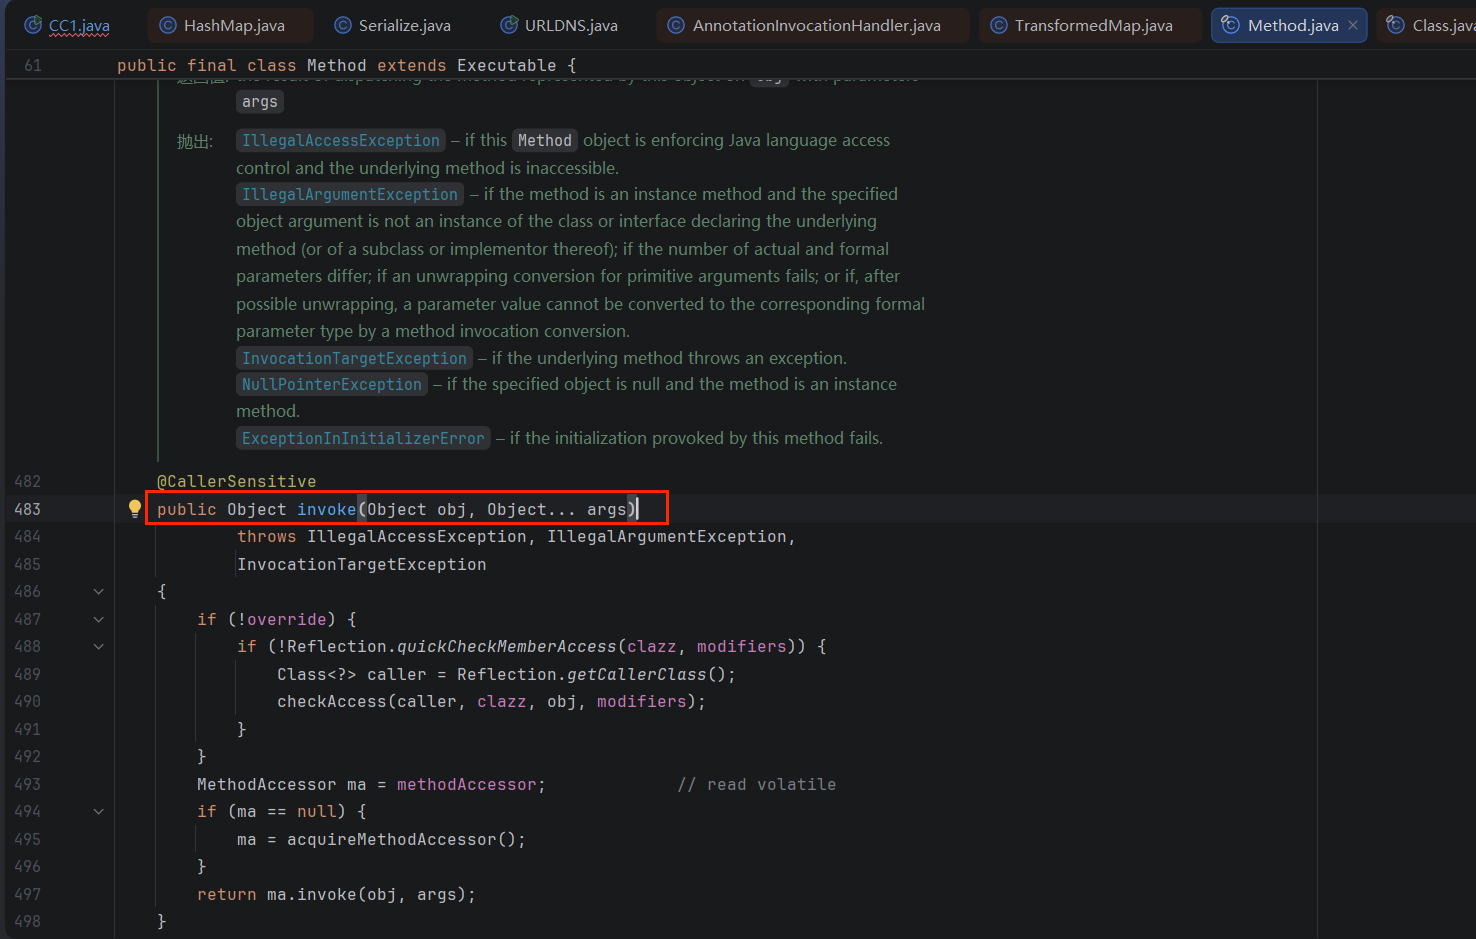Click 'return ma.invoke(obj, args);' statement
The width and height of the screenshot is (1476, 939).
(x=336, y=895)
